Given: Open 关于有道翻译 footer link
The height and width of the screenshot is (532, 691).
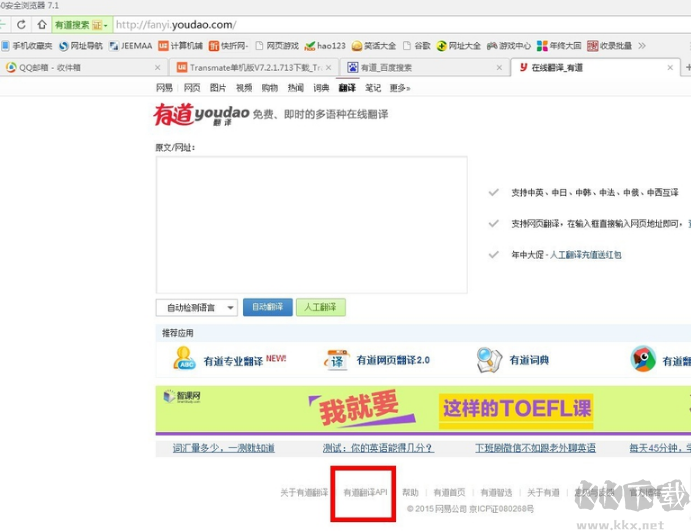Looking at the screenshot, I should [305, 492].
